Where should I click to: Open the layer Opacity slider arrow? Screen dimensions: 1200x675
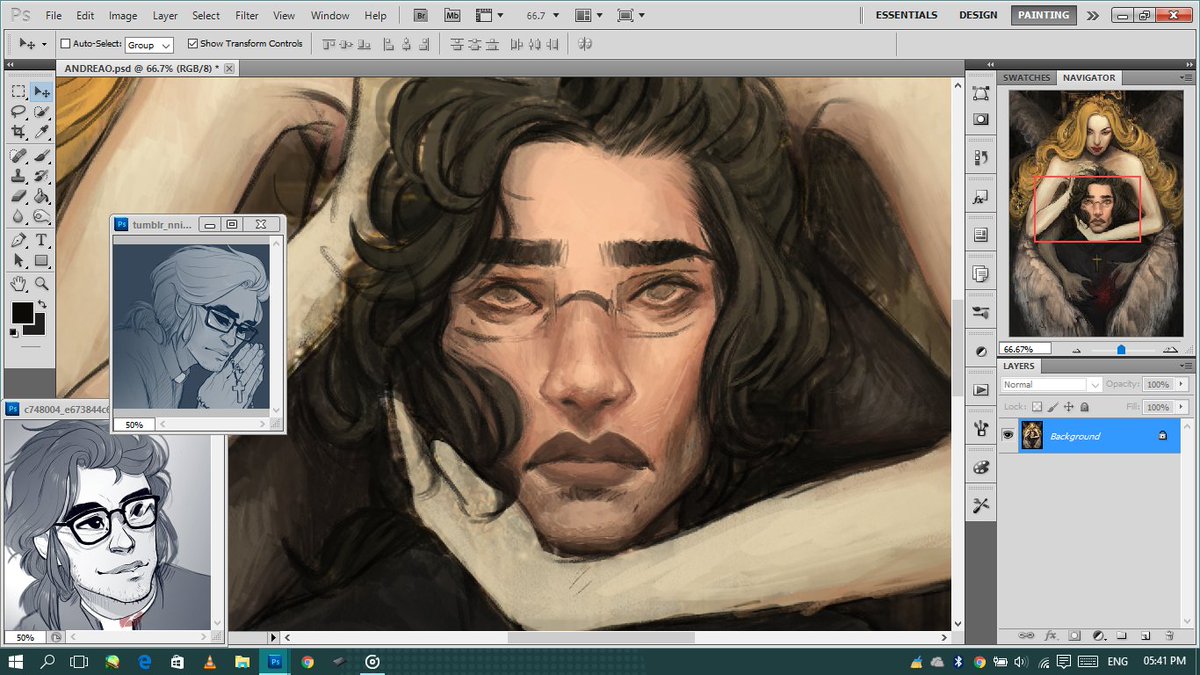coord(1181,384)
